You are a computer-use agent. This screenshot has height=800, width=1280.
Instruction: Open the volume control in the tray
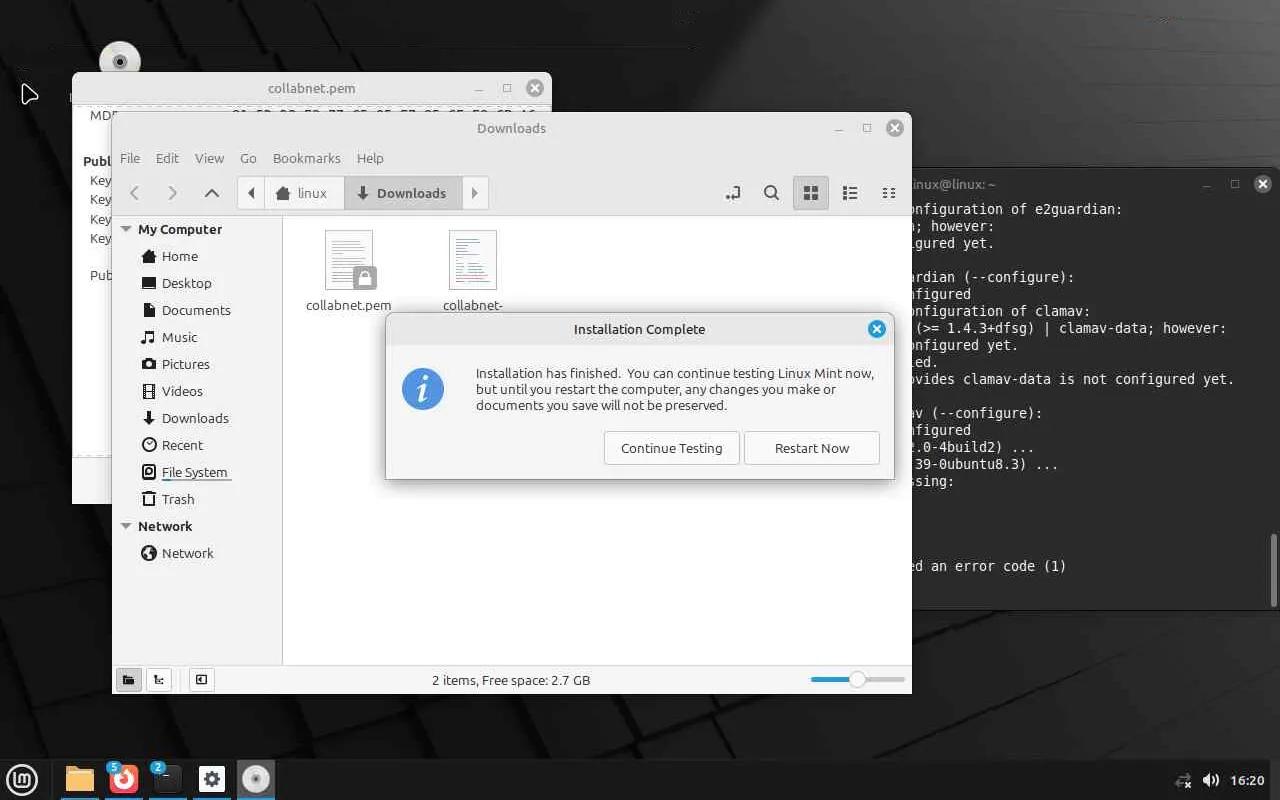[x=1211, y=780]
